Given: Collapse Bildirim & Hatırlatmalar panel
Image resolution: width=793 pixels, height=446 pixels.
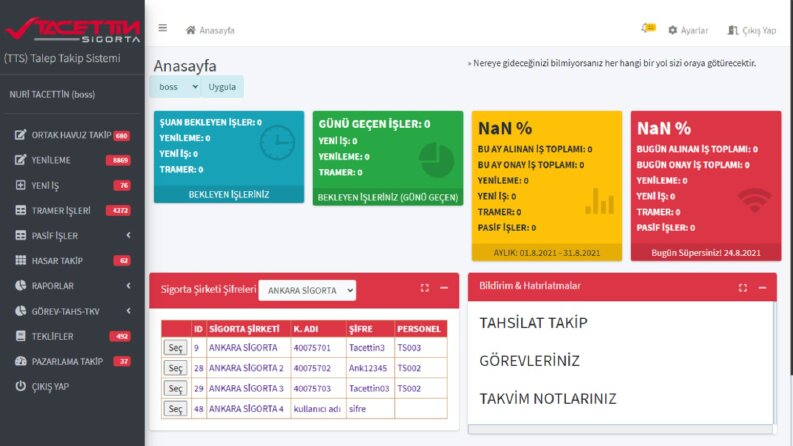Looking at the screenshot, I should point(762,288).
